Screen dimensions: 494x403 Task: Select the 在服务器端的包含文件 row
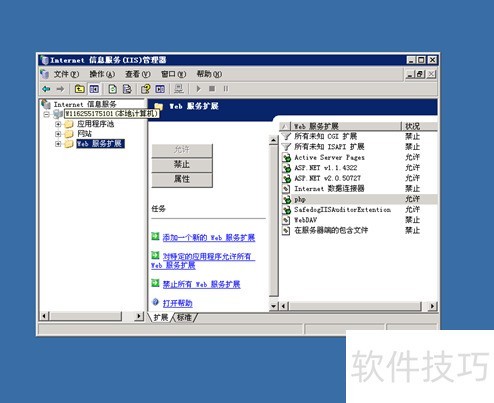pos(359,230)
